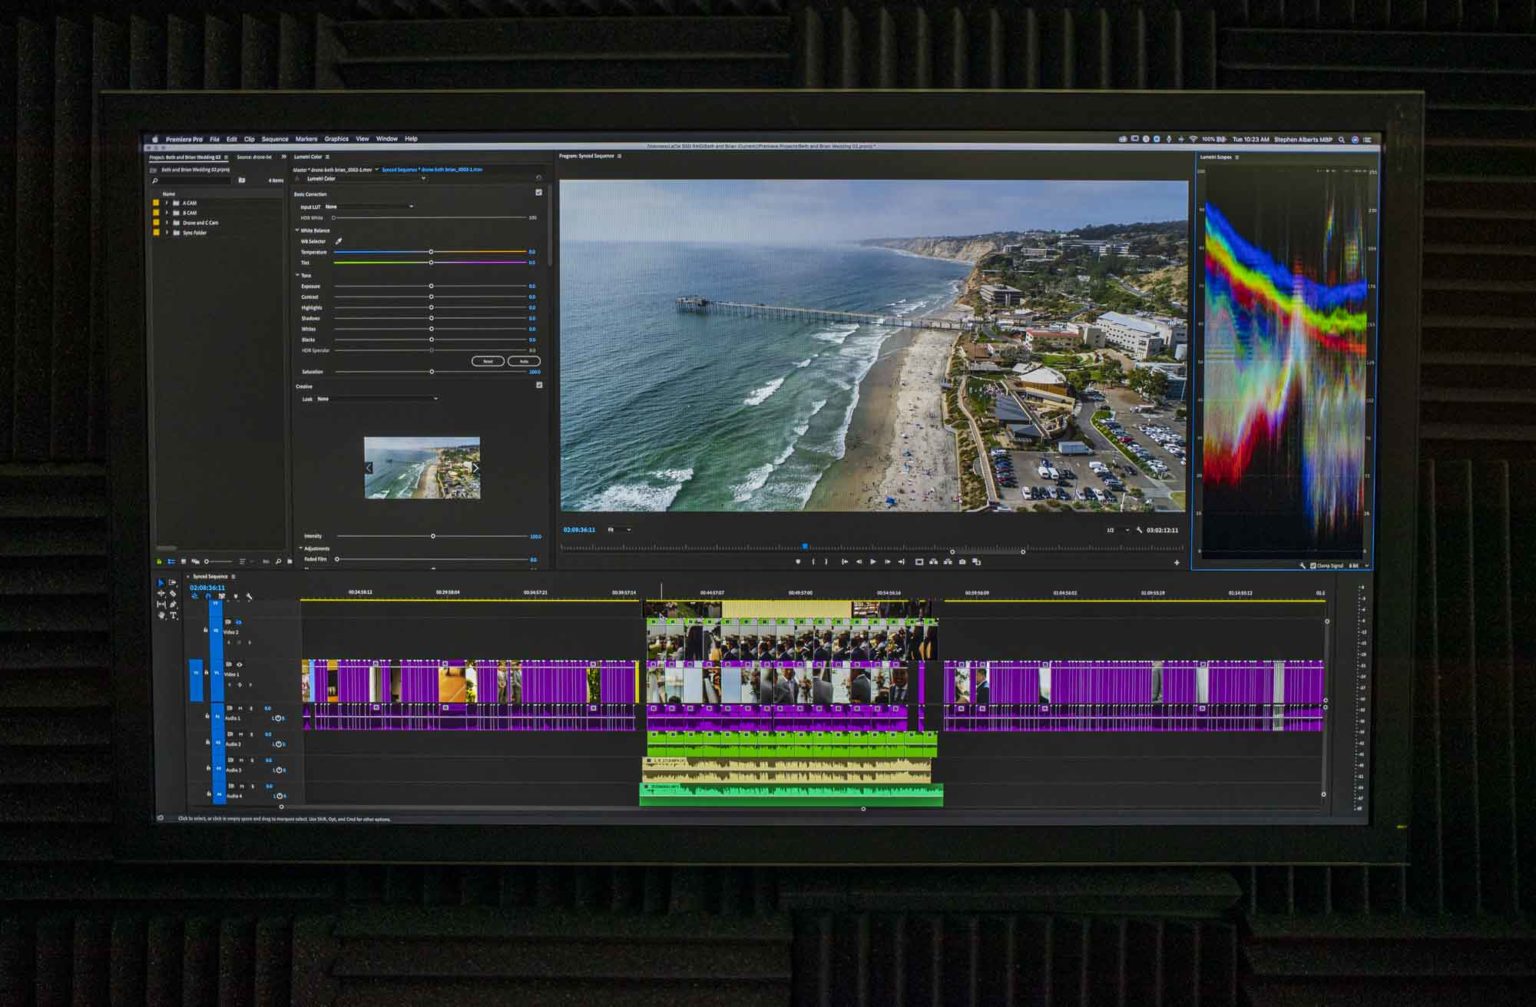
Task: Select the Slip tool
Action: coord(161,604)
